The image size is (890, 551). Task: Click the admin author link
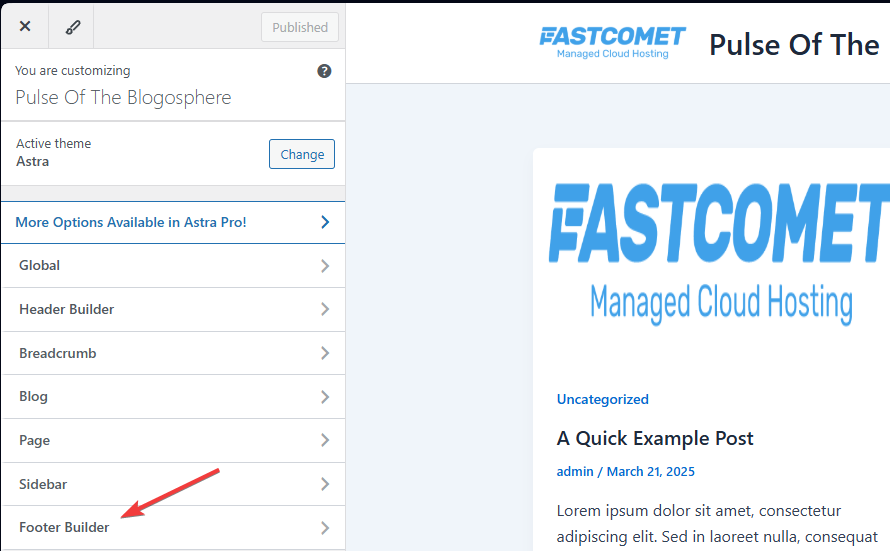click(x=575, y=471)
